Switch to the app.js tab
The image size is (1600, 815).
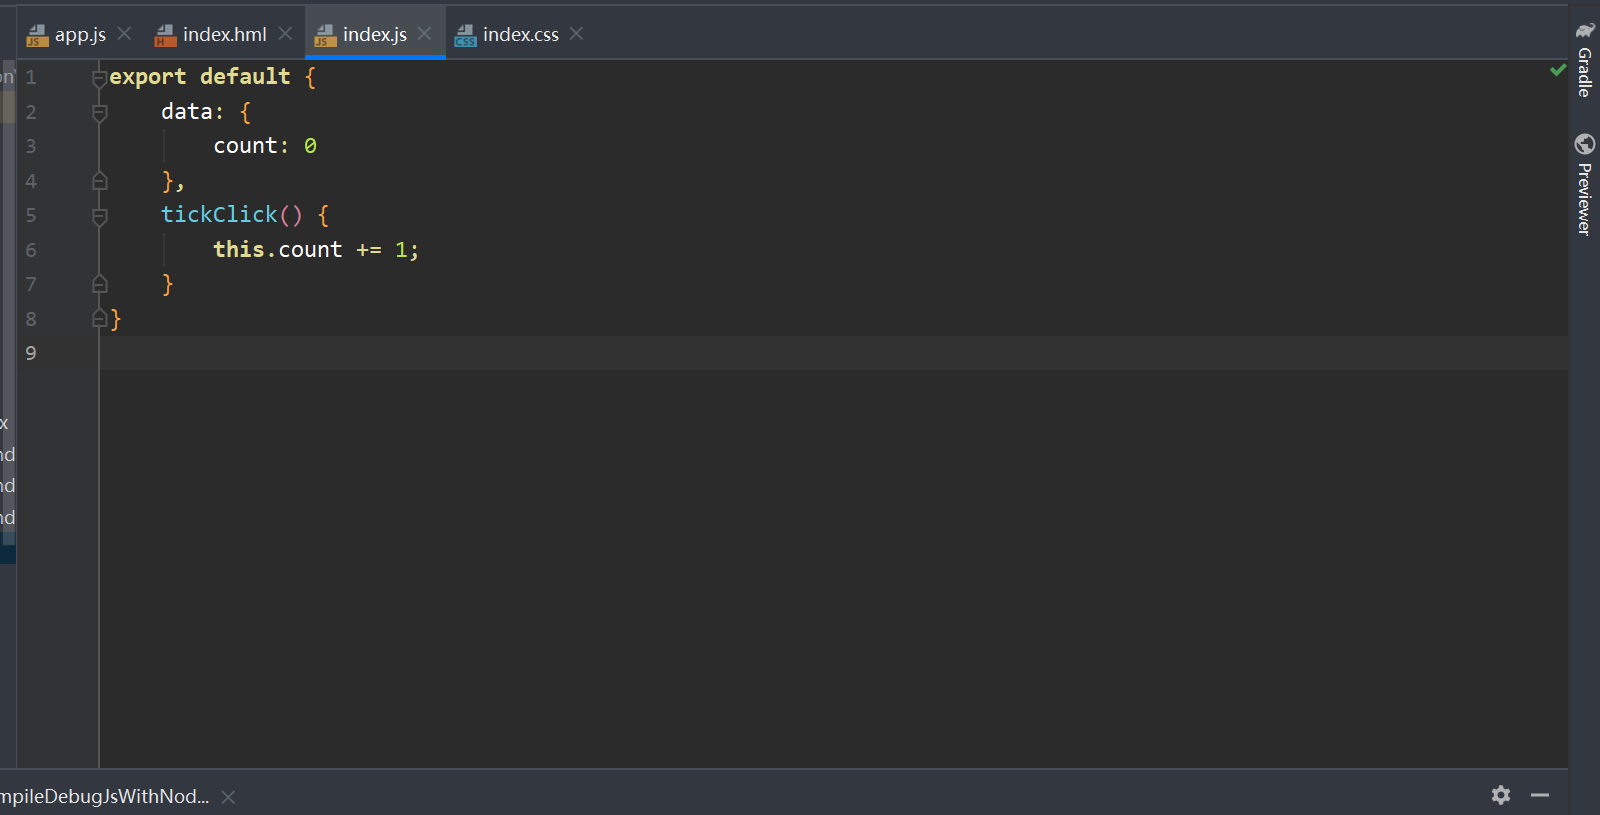coord(79,35)
